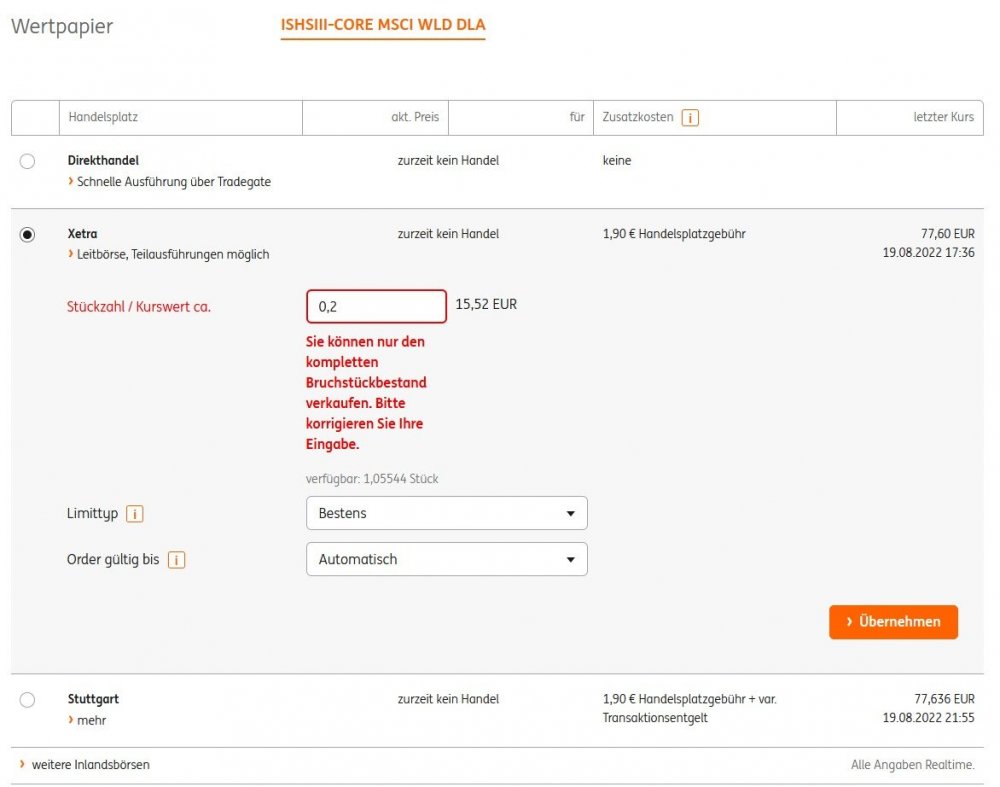
Task: Click the Zusatzkosten info icon
Action: [x=690, y=118]
